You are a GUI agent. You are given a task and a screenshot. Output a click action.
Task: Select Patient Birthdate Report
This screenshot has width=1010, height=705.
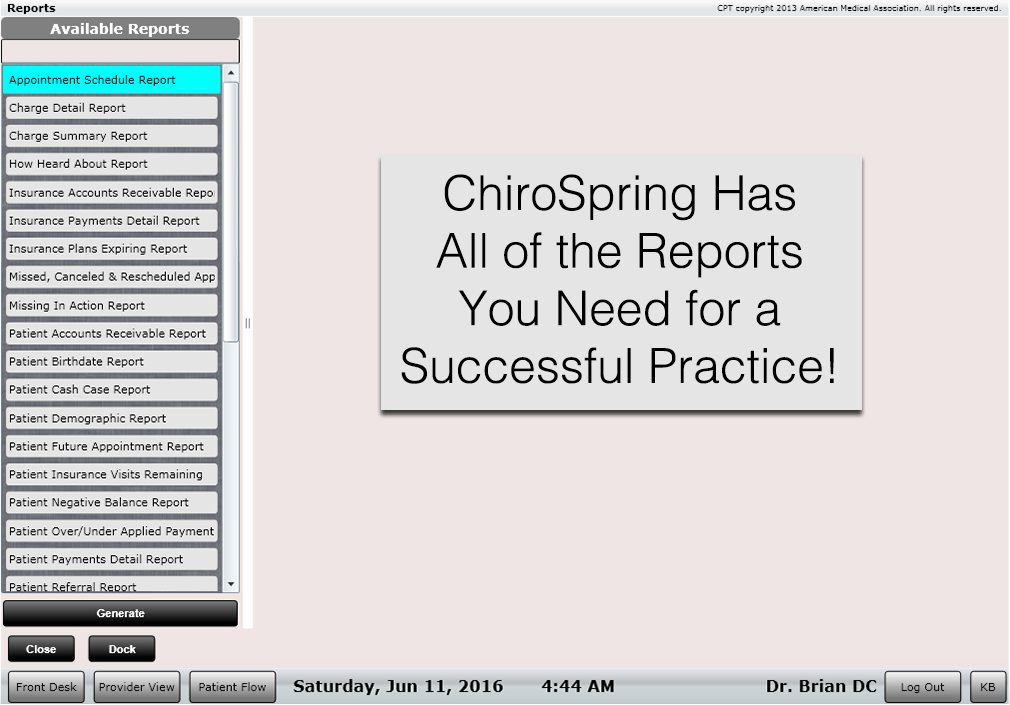click(111, 362)
